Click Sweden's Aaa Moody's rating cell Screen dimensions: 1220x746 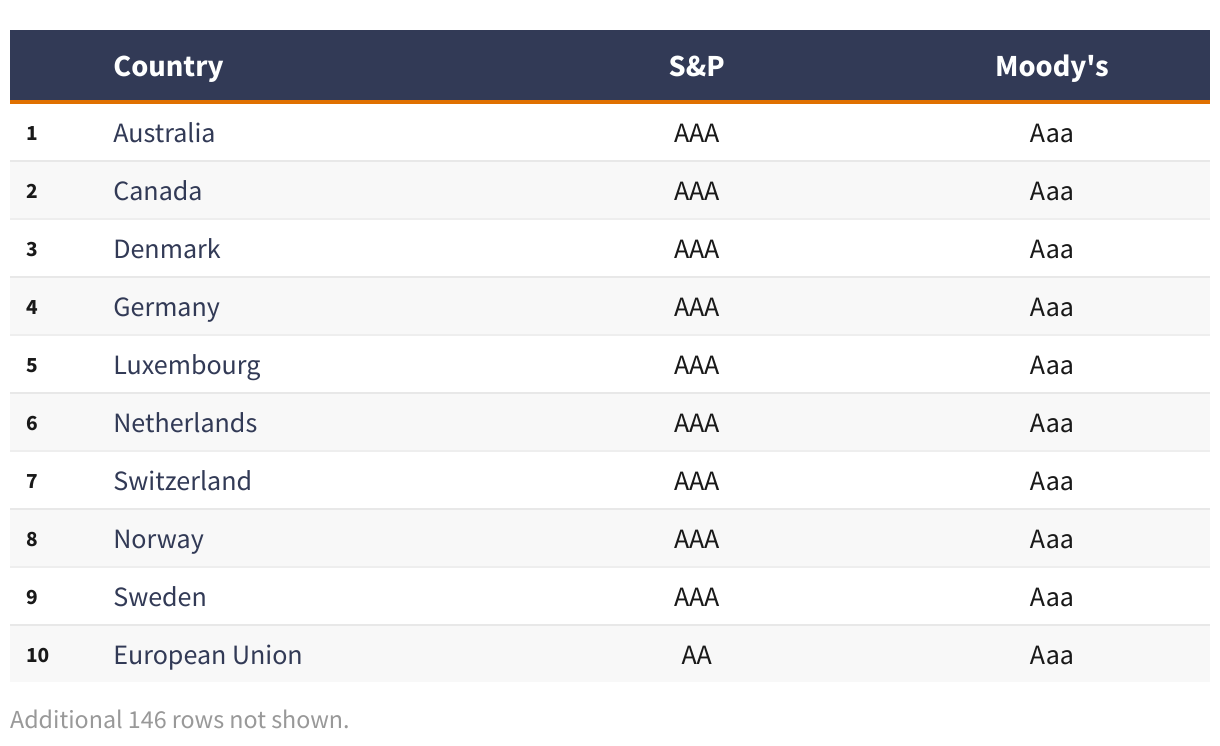click(1051, 597)
